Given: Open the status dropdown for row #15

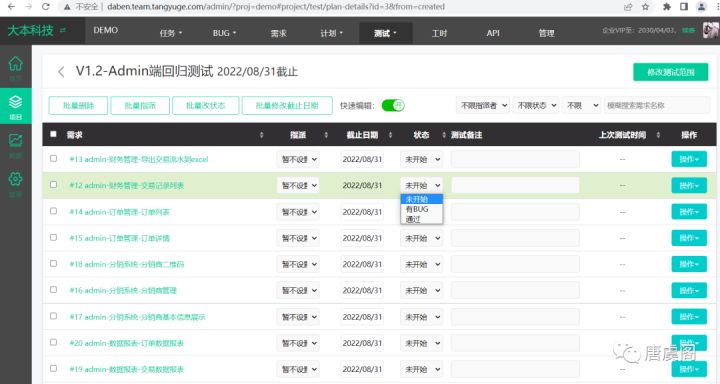Looking at the screenshot, I should click(422, 238).
